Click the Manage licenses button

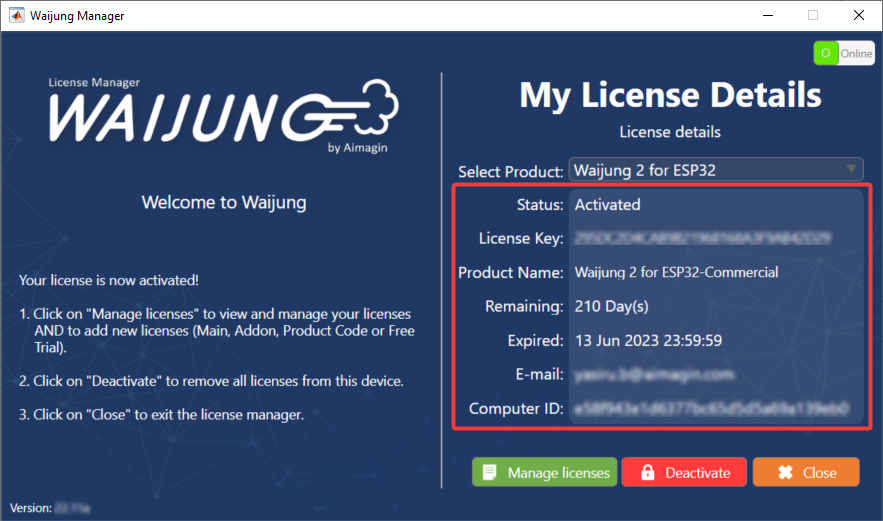tap(545, 472)
